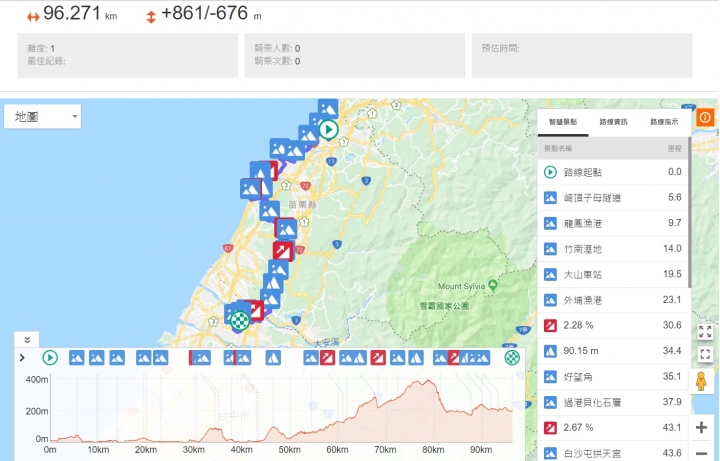Expand the elevation strip right-arrow chevron
Viewport: 720px width, 461px height.
(22, 358)
